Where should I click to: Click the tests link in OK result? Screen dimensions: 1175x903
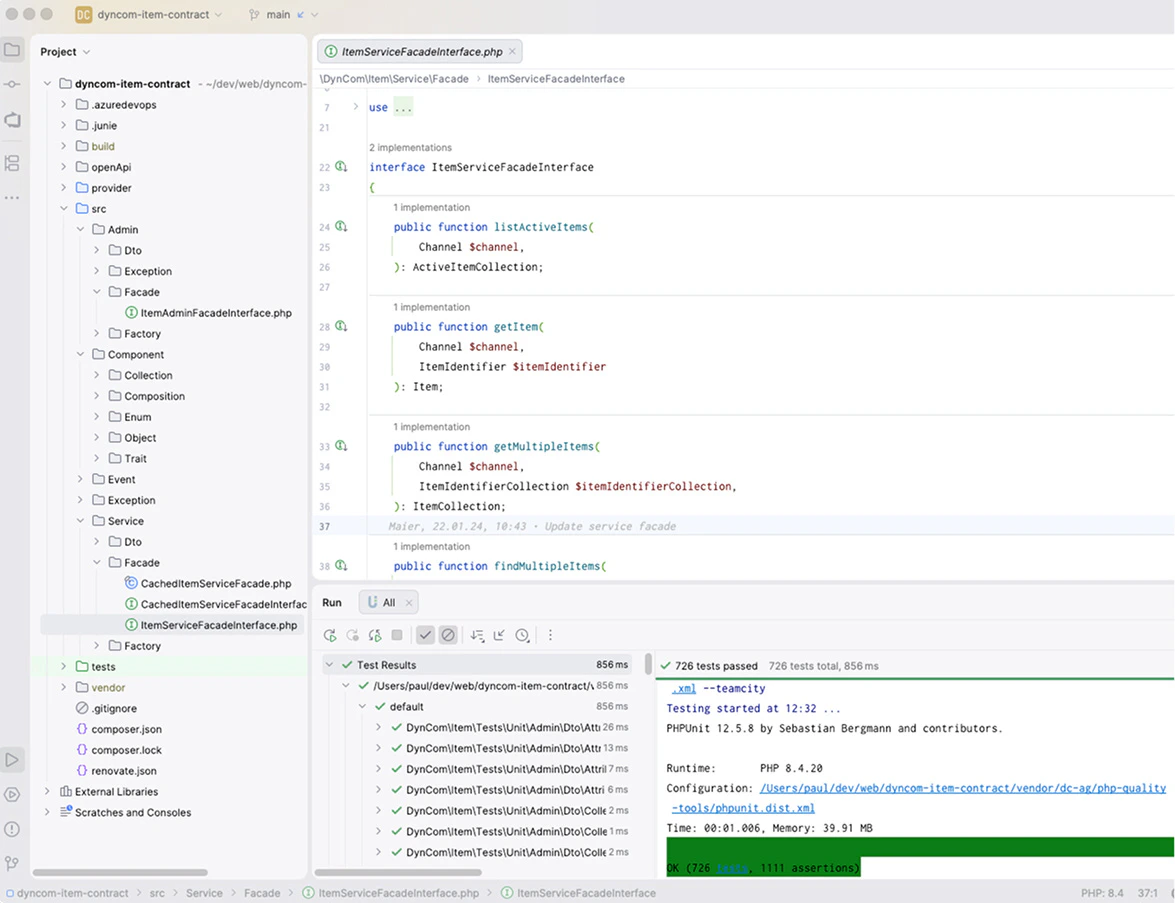[732, 868]
